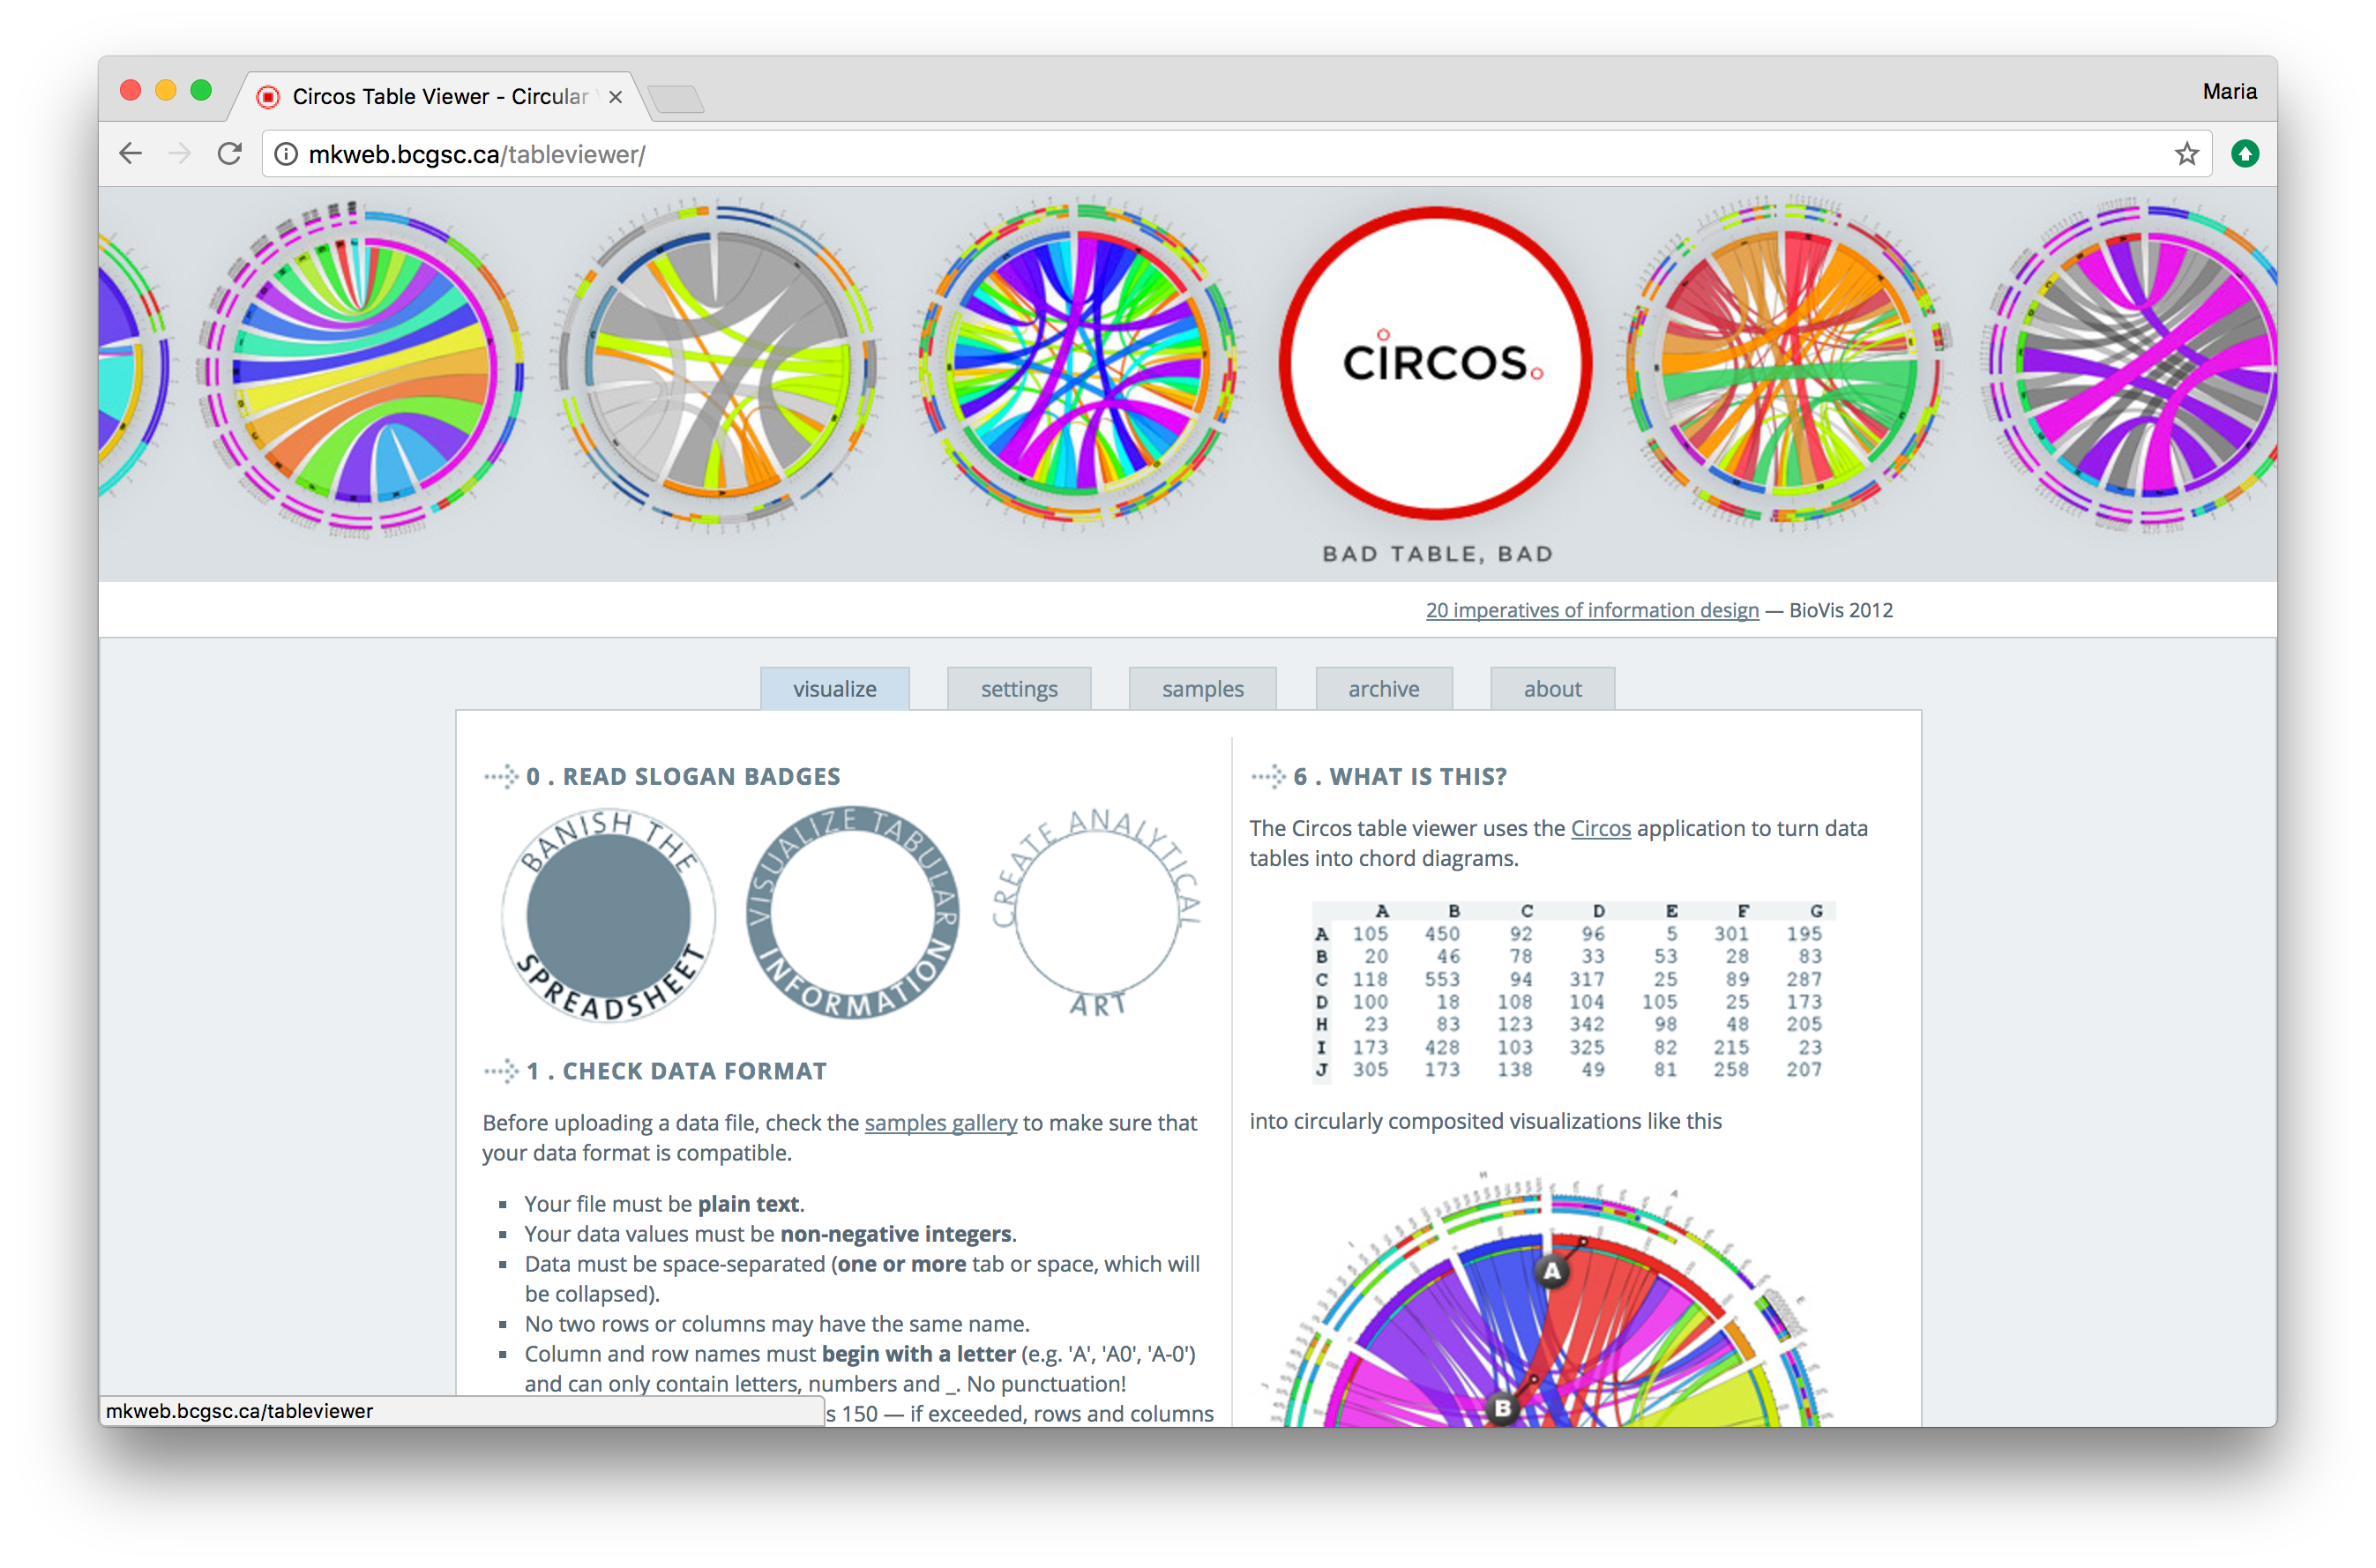The height and width of the screenshot is (1568, 2376).
Task: Open the 20 imperatives of information design link
Action: click(x=1592, y=610)
